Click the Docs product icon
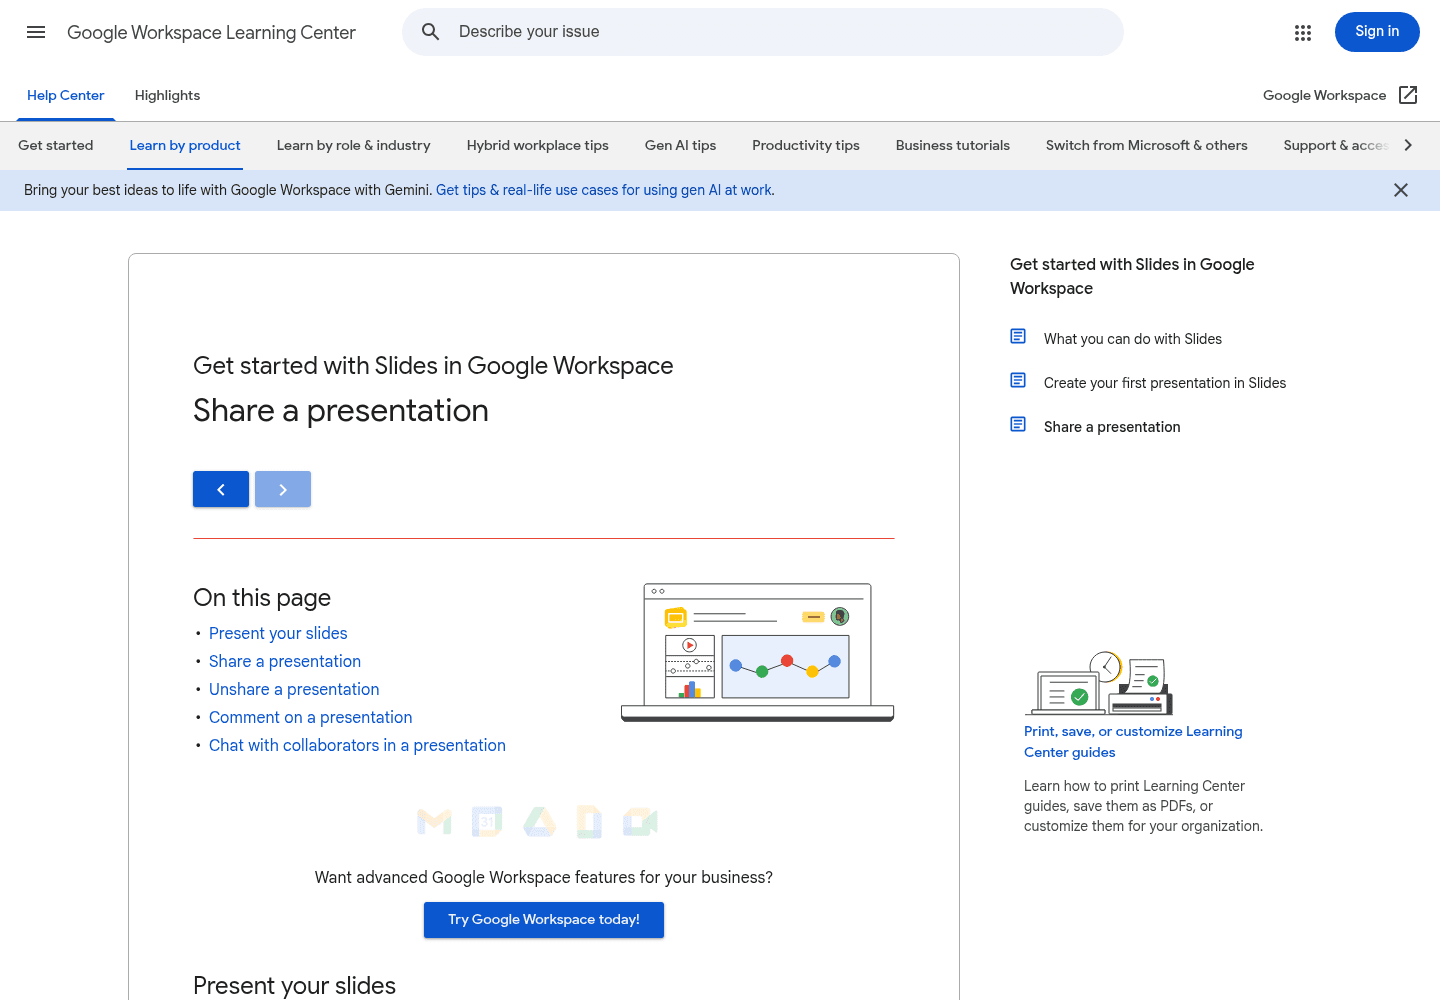The image size is (1440, 1000). (x=589, y=822)
